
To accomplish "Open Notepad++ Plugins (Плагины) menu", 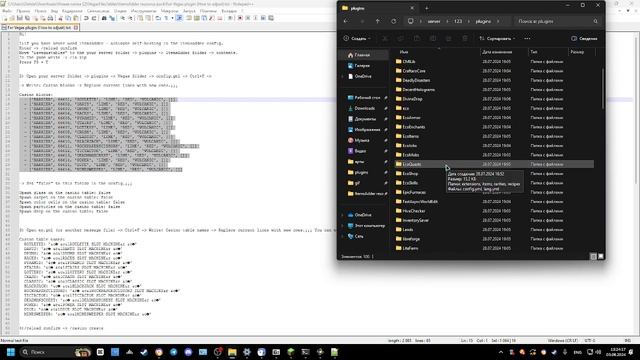I will (x=209, y=11).
